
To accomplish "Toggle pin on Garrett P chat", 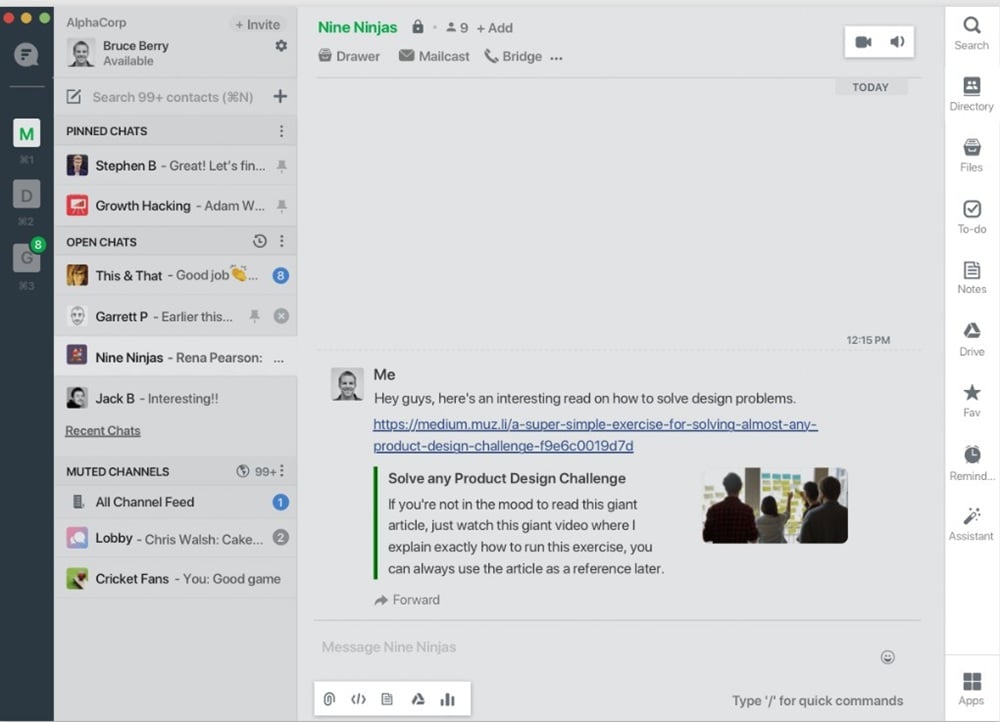I will [x=254, y=316].
